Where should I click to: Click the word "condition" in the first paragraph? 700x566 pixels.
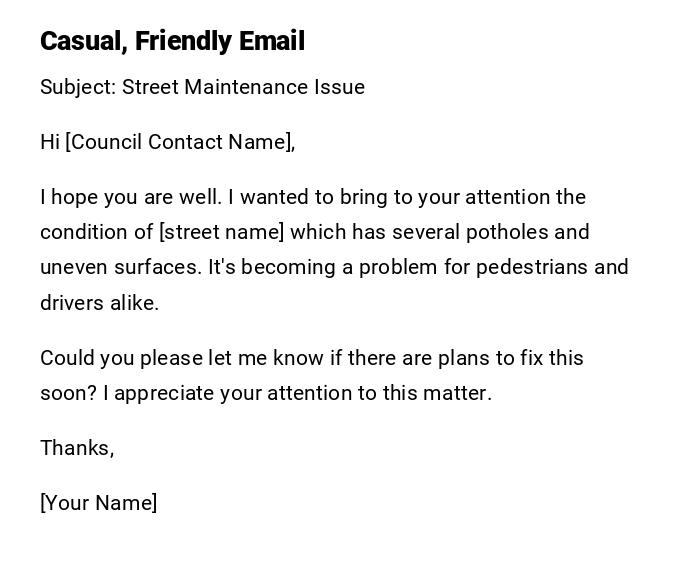tap(83, 232)
